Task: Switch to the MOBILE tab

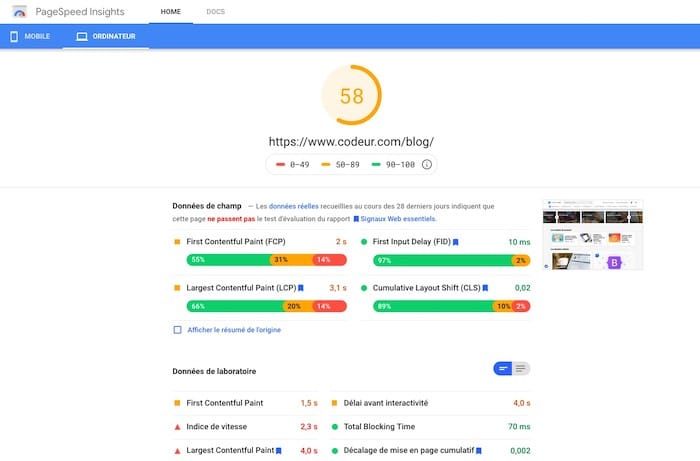Action: tap(30, 36)
